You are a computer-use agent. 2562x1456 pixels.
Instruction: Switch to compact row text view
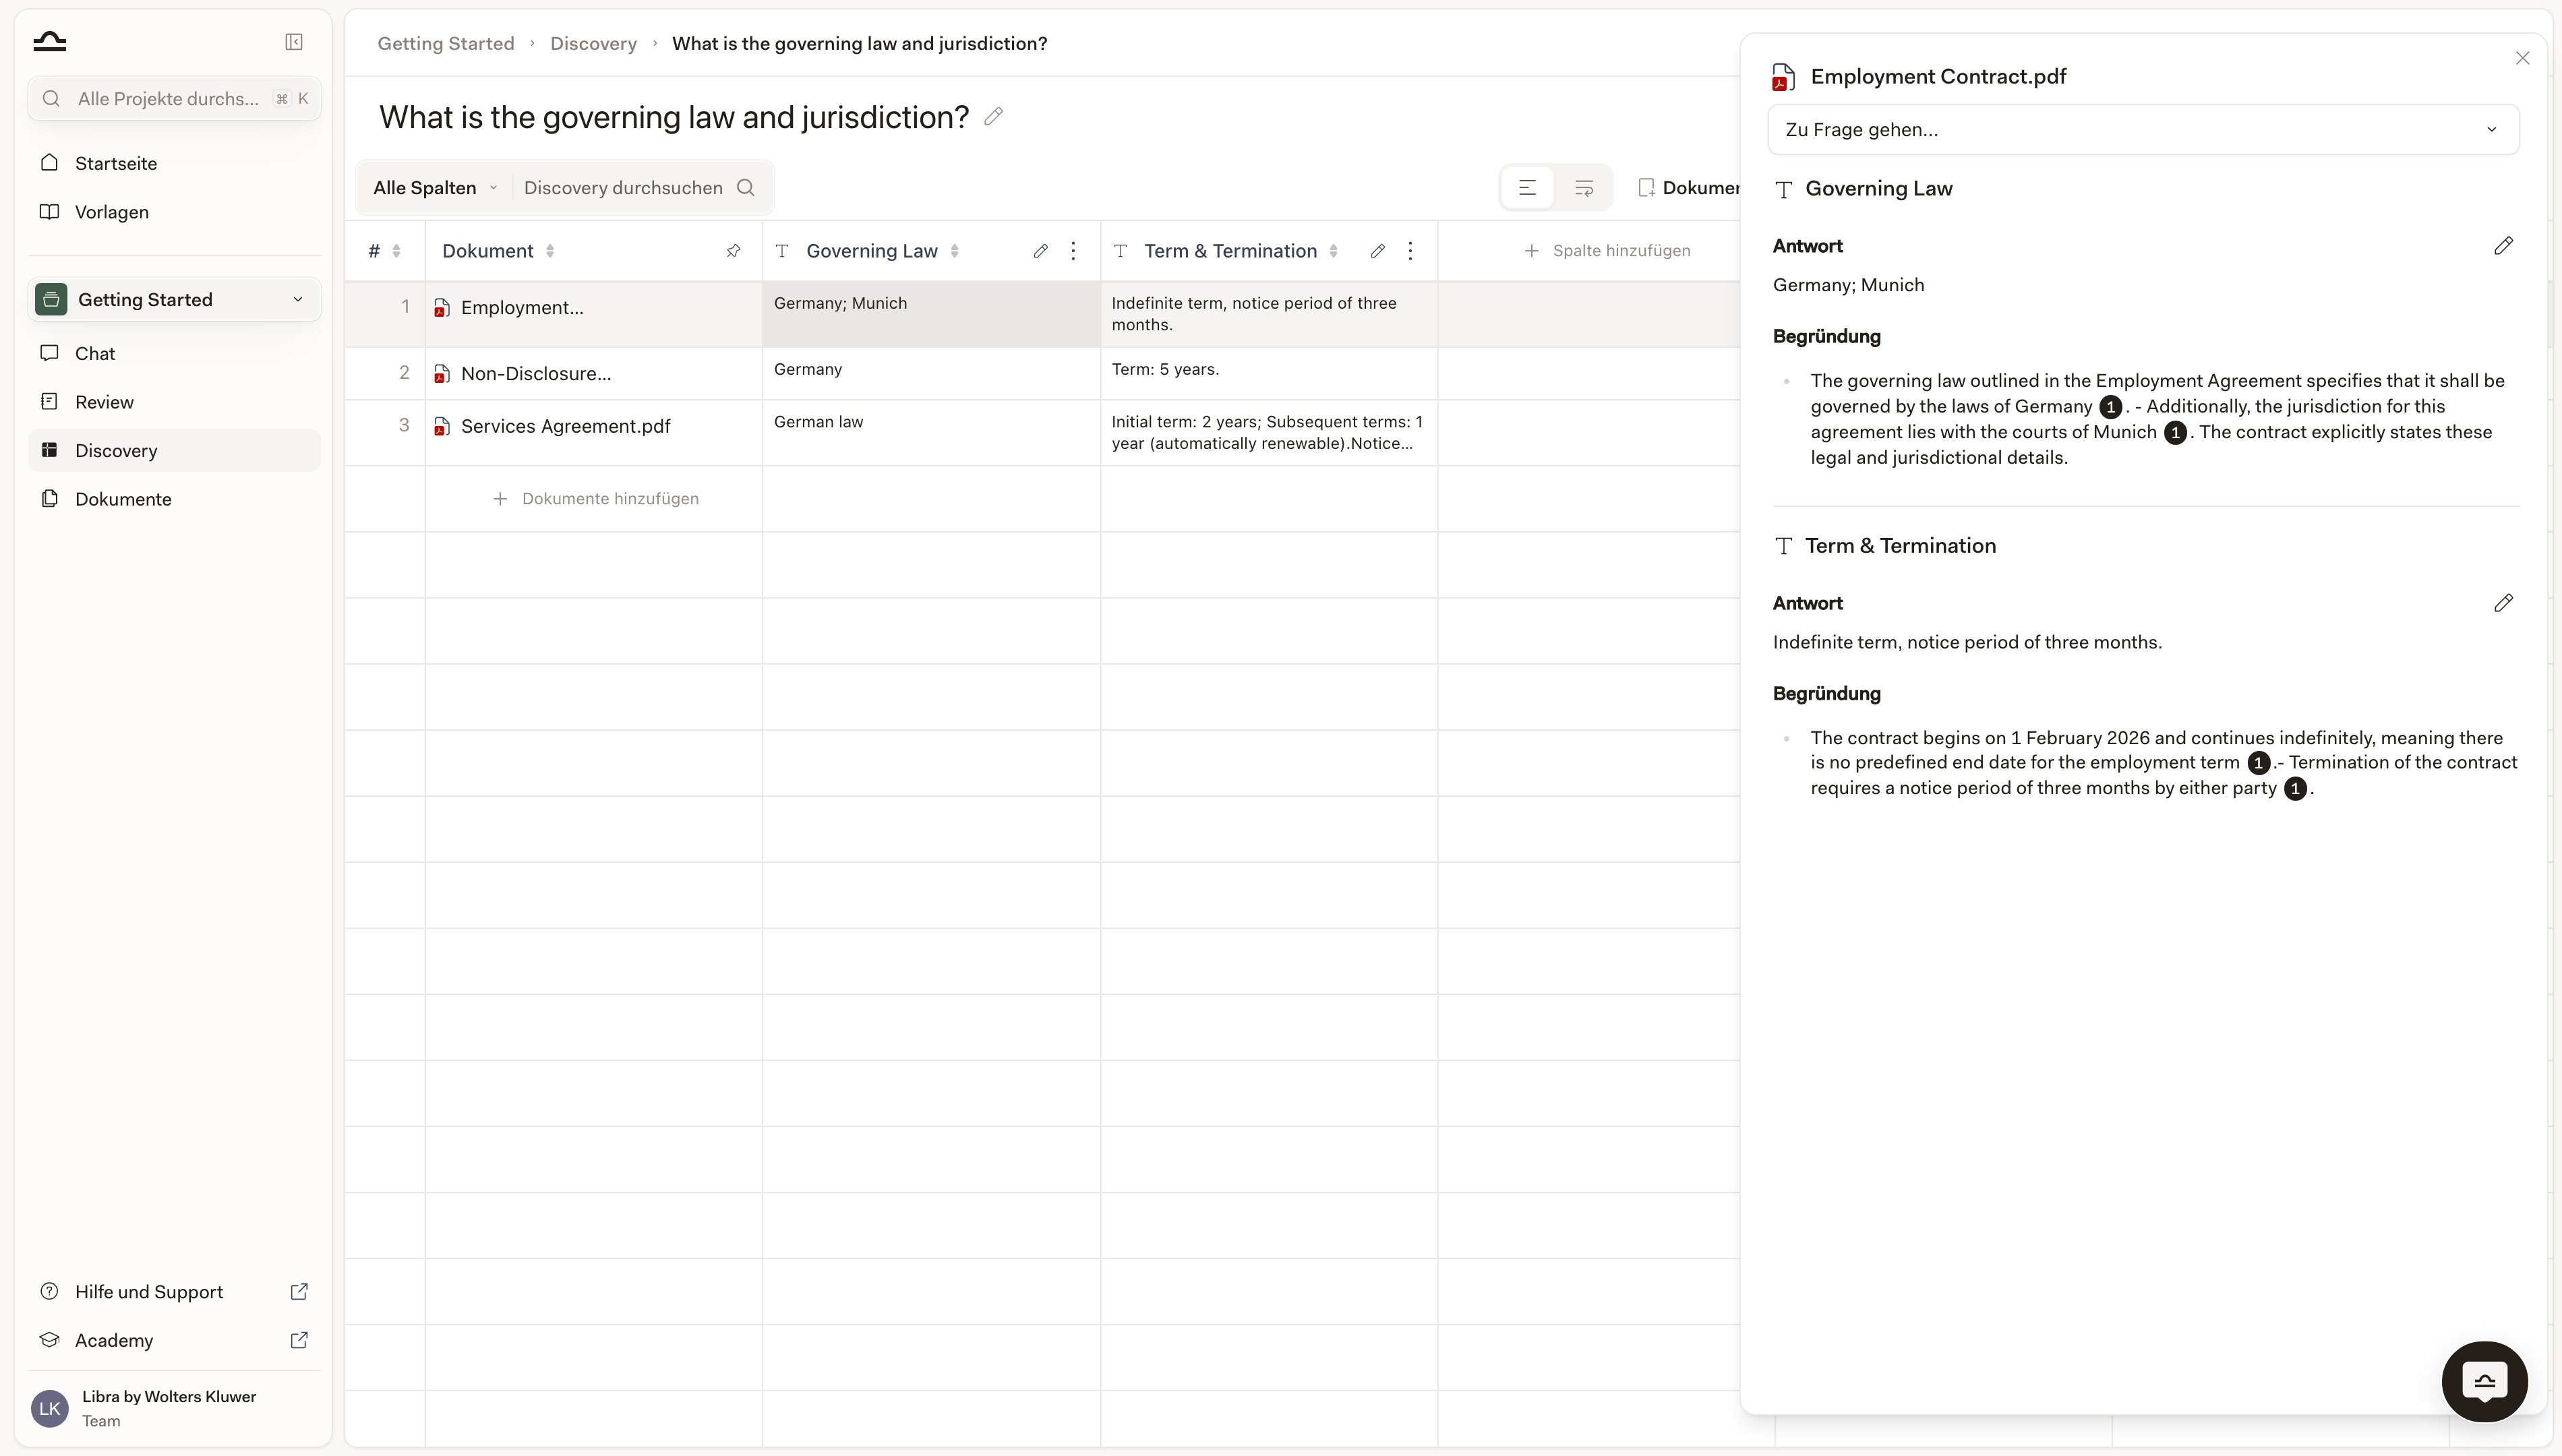[x=1527, y=188]
